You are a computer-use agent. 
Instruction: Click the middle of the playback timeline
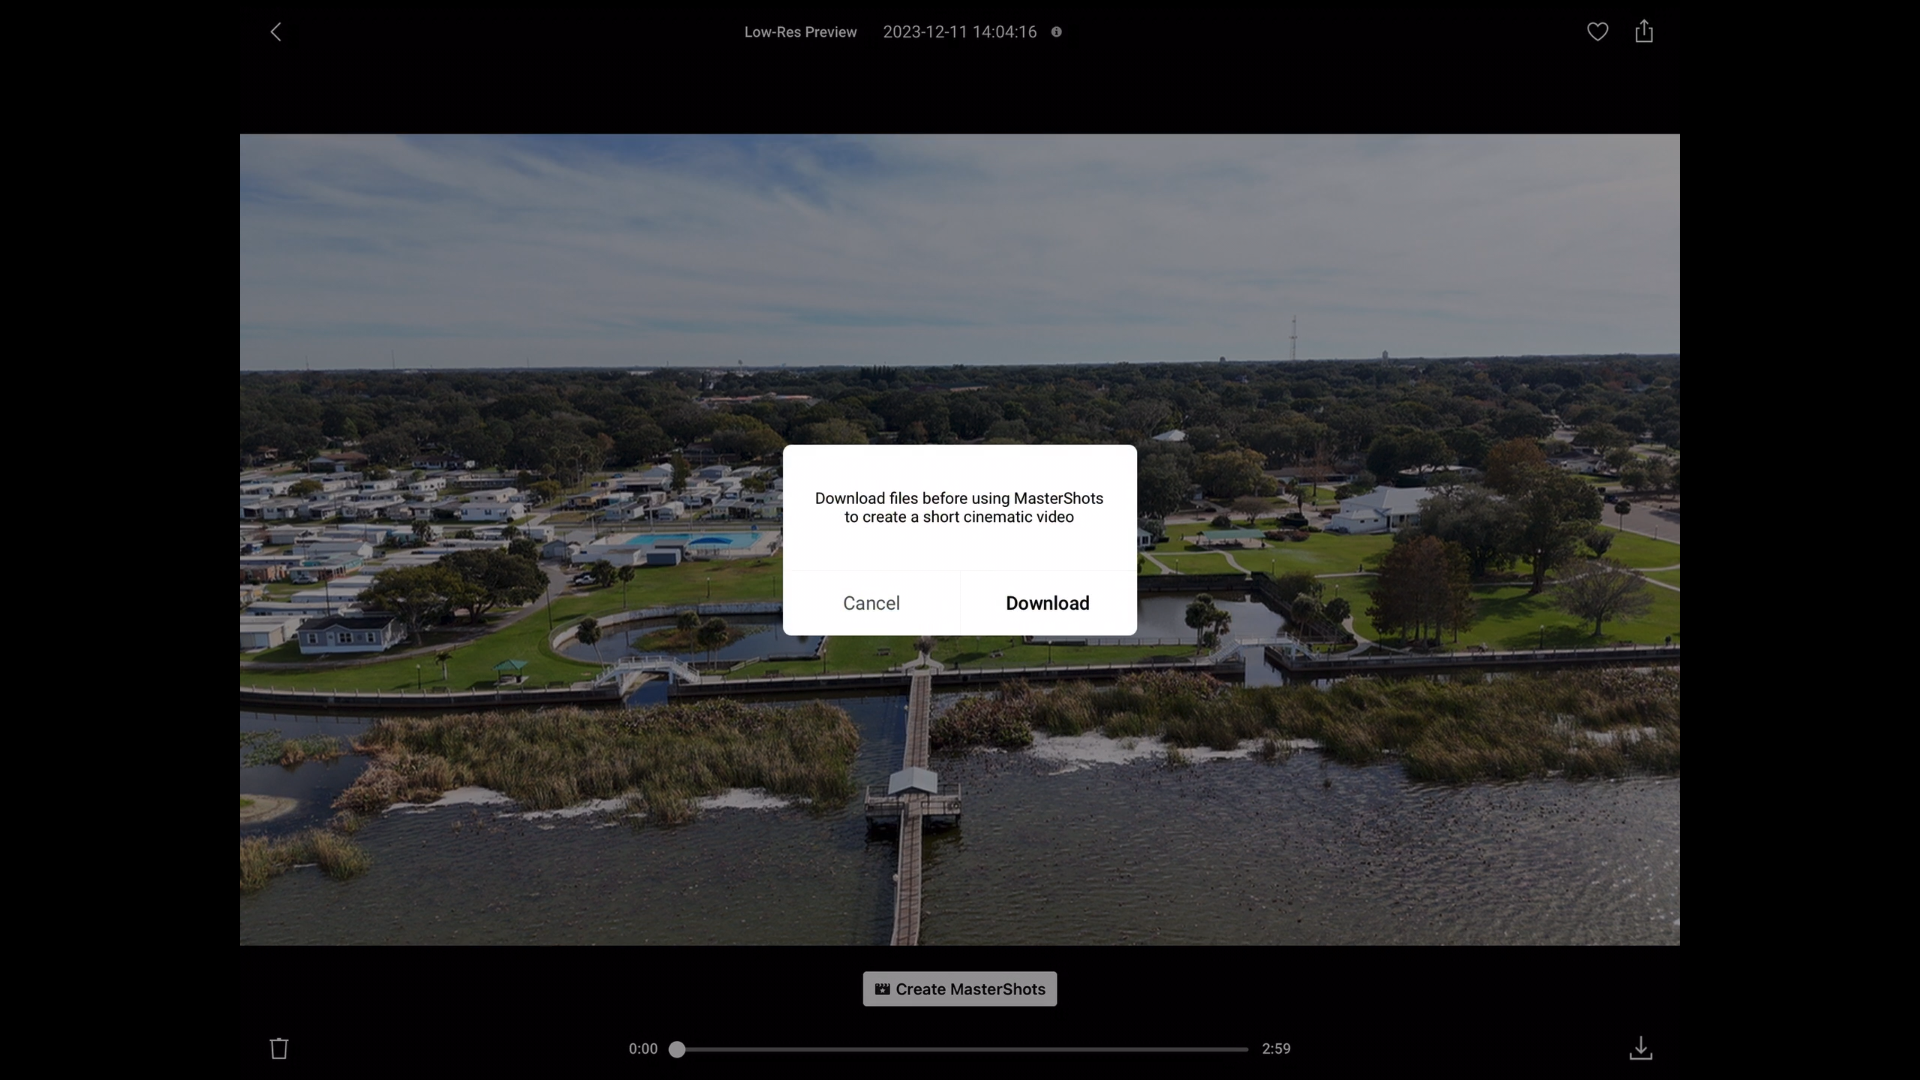point(962,1049)
